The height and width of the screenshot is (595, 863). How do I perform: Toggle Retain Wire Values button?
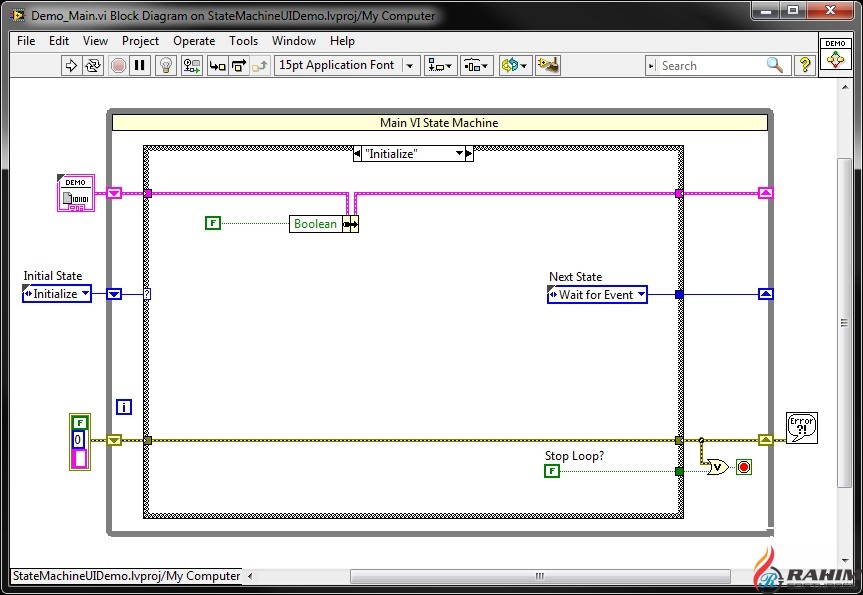[191, 65]
